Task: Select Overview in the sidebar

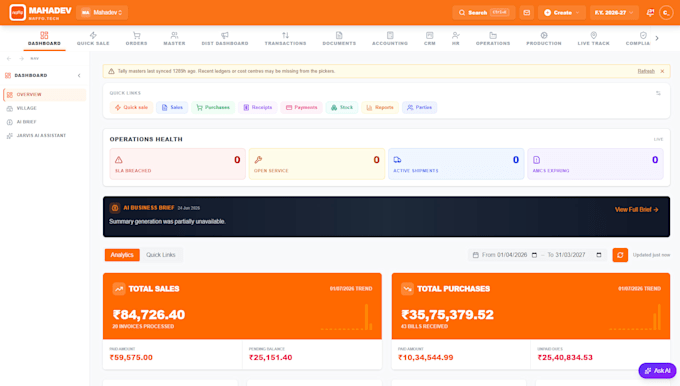Action: click(44, 95)
